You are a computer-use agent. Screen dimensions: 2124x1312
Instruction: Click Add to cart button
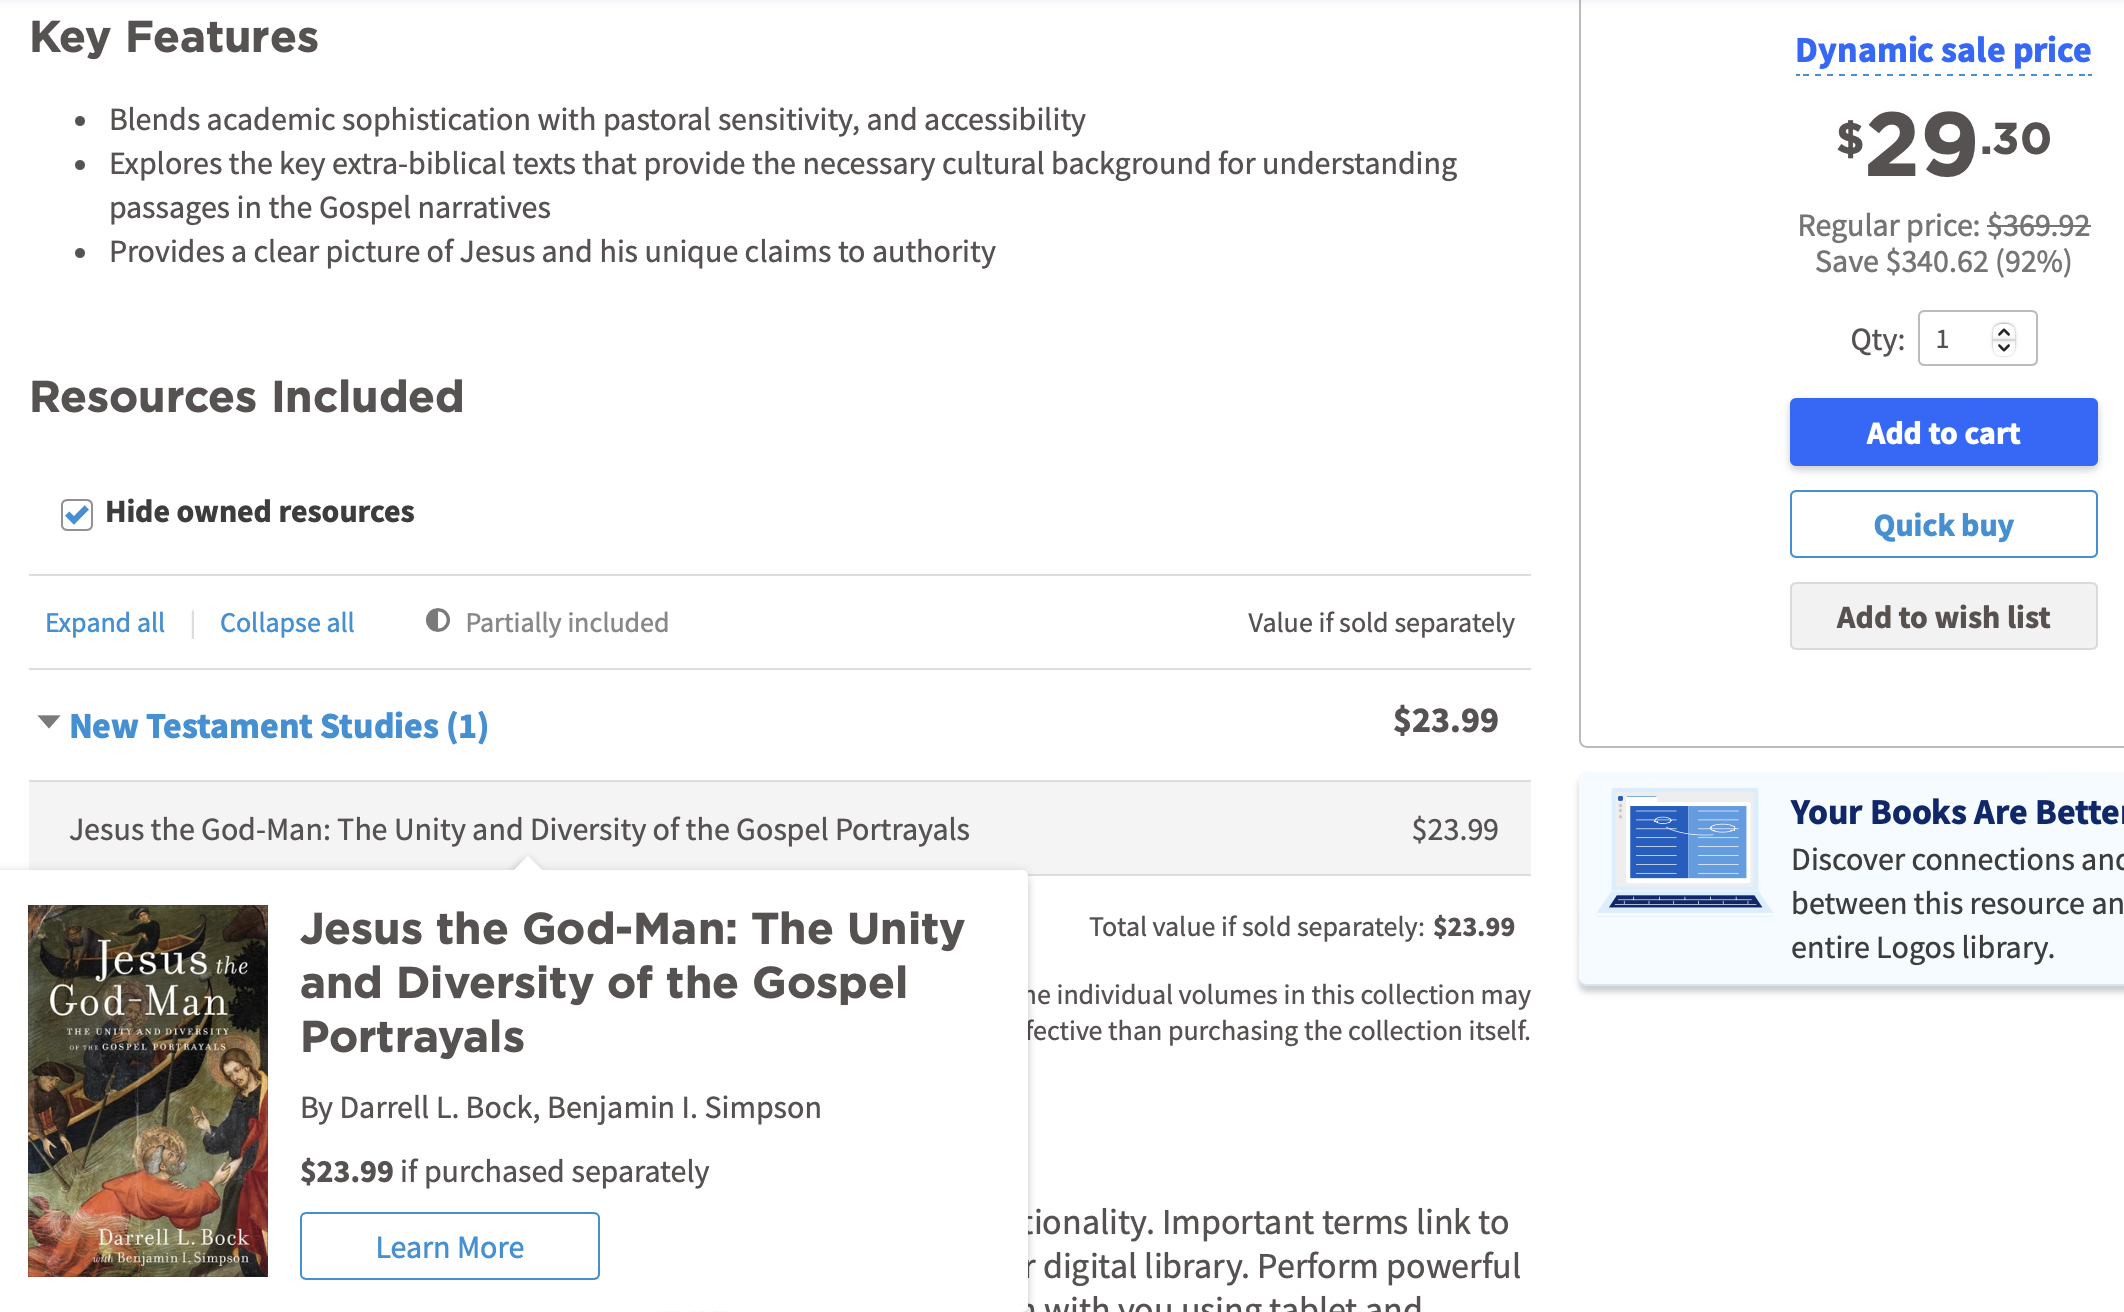(x=1943, y=432)
